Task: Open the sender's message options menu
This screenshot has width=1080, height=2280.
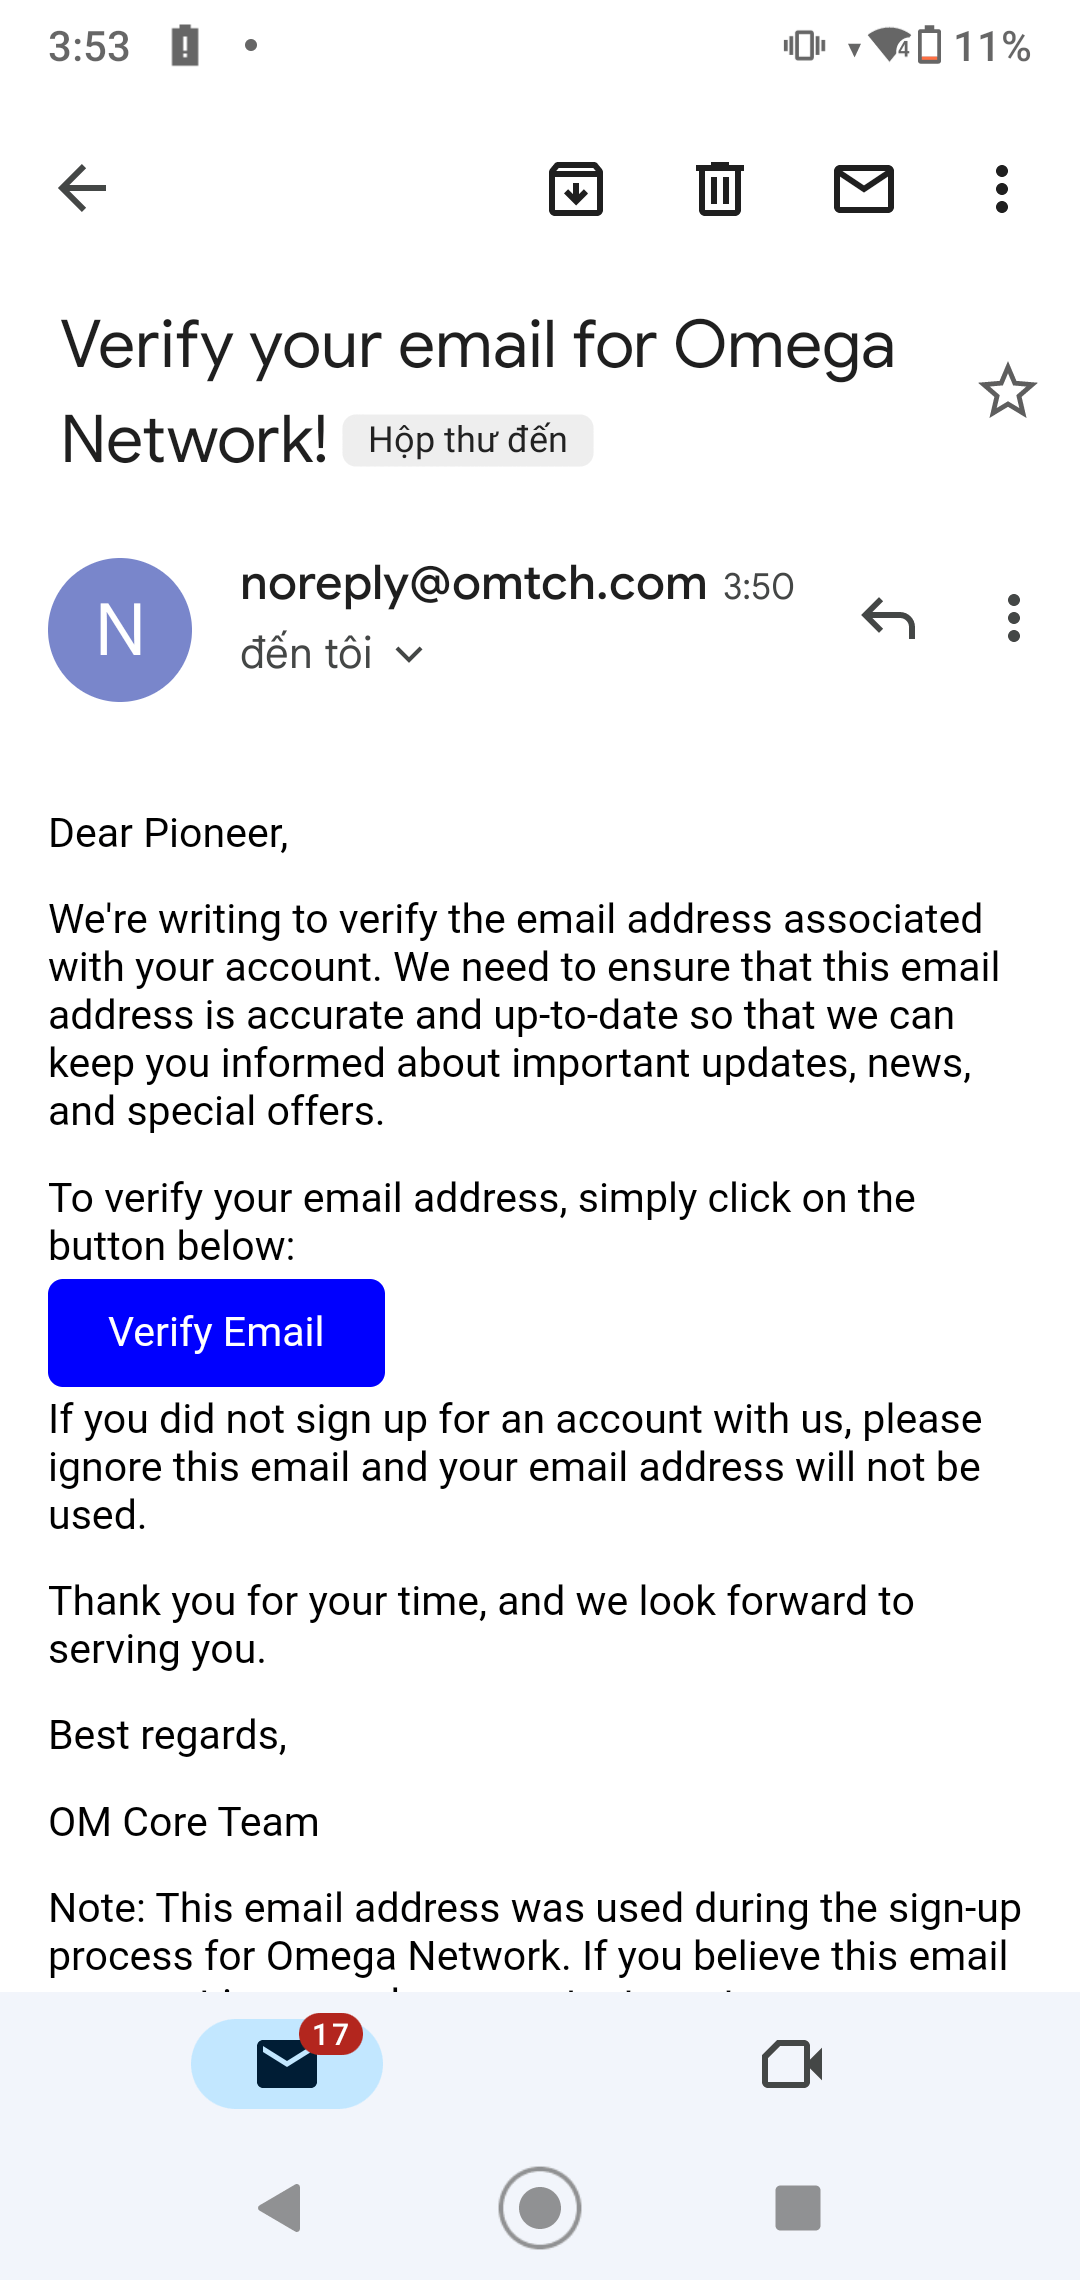Action: pos(1013,618)
